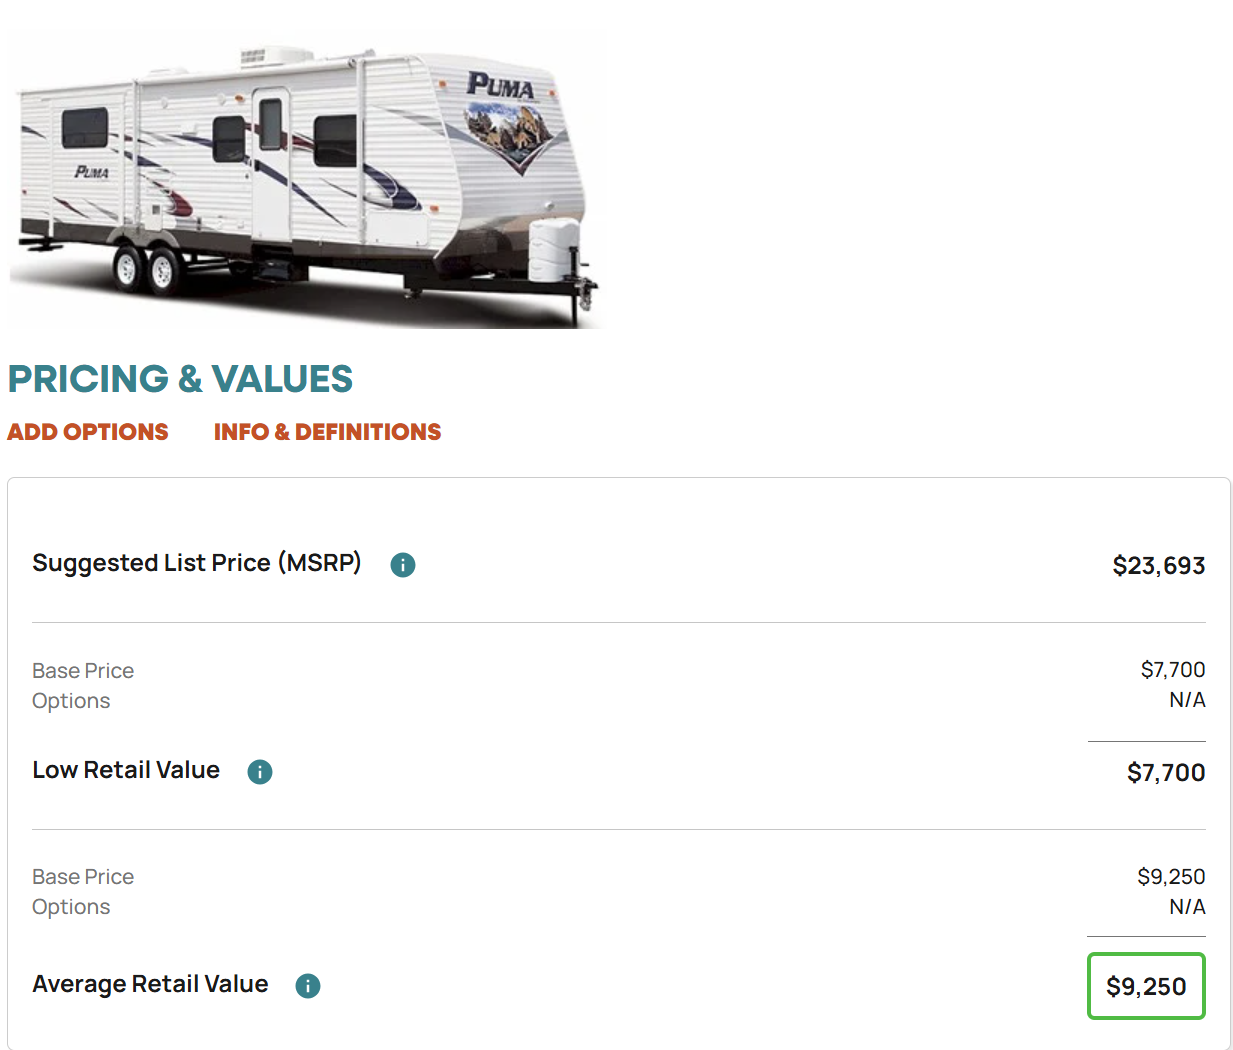1233x1050 pixels.
Task: Click the bold $7,700 Low Retail Value amount
Action: [1166, 773]
